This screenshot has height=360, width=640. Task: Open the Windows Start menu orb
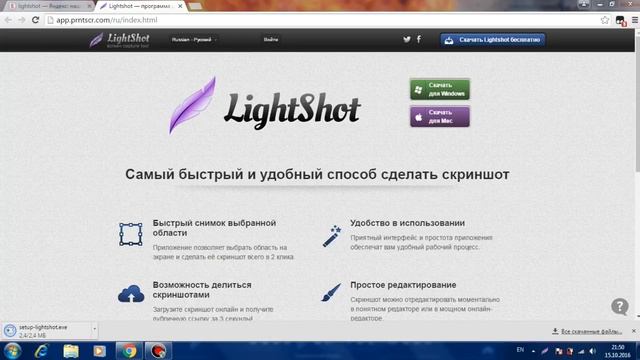tap(12, 351)
